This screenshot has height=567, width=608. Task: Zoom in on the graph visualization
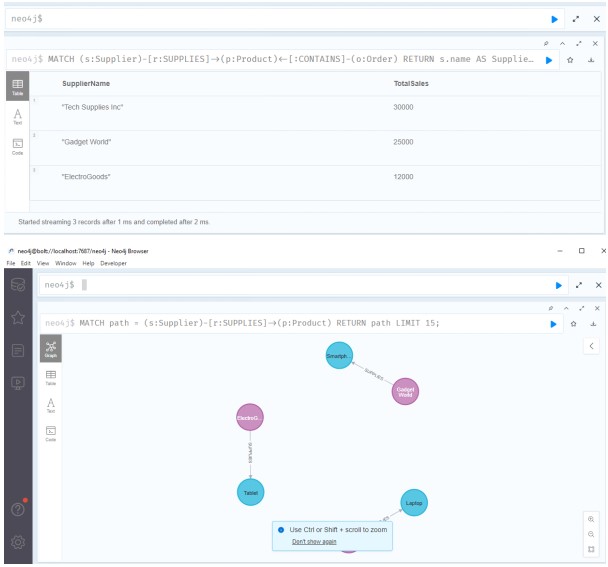tap(591, 519)
